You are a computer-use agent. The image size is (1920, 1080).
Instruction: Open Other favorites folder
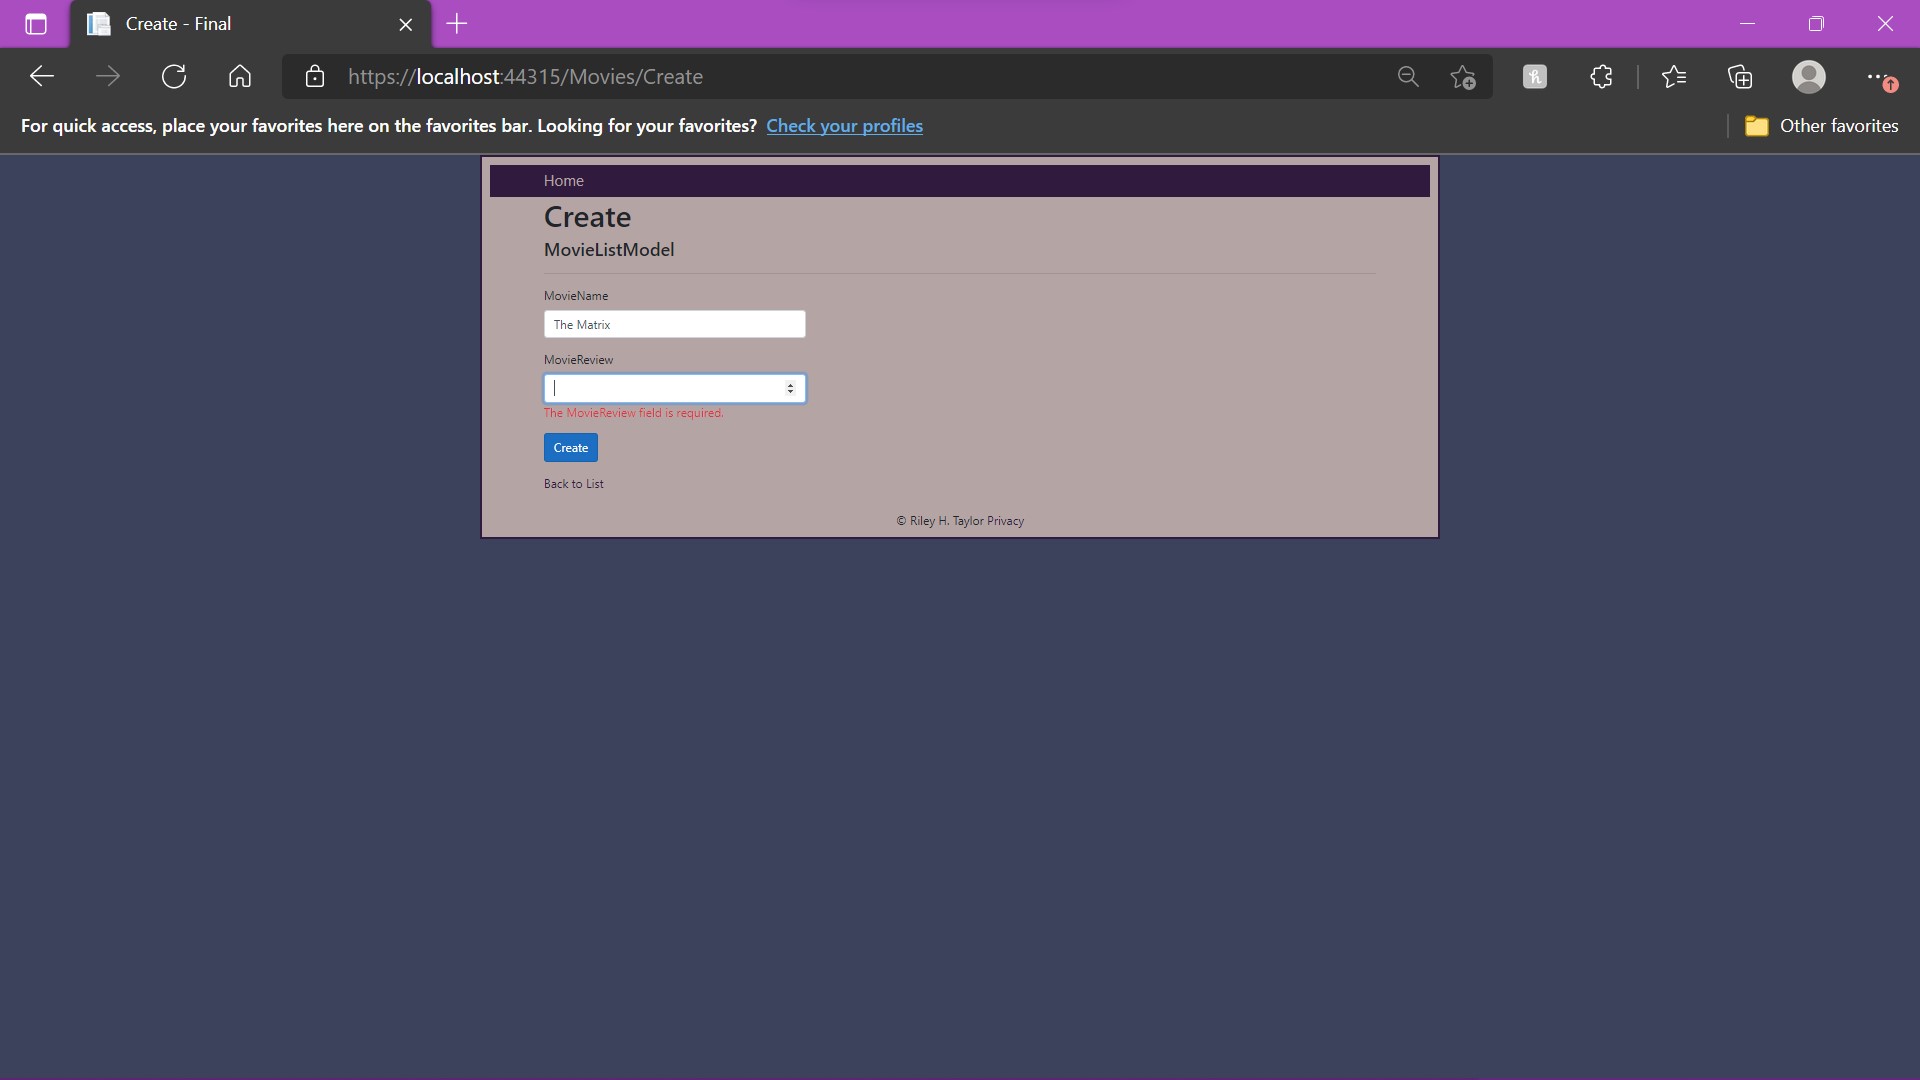1821,126
